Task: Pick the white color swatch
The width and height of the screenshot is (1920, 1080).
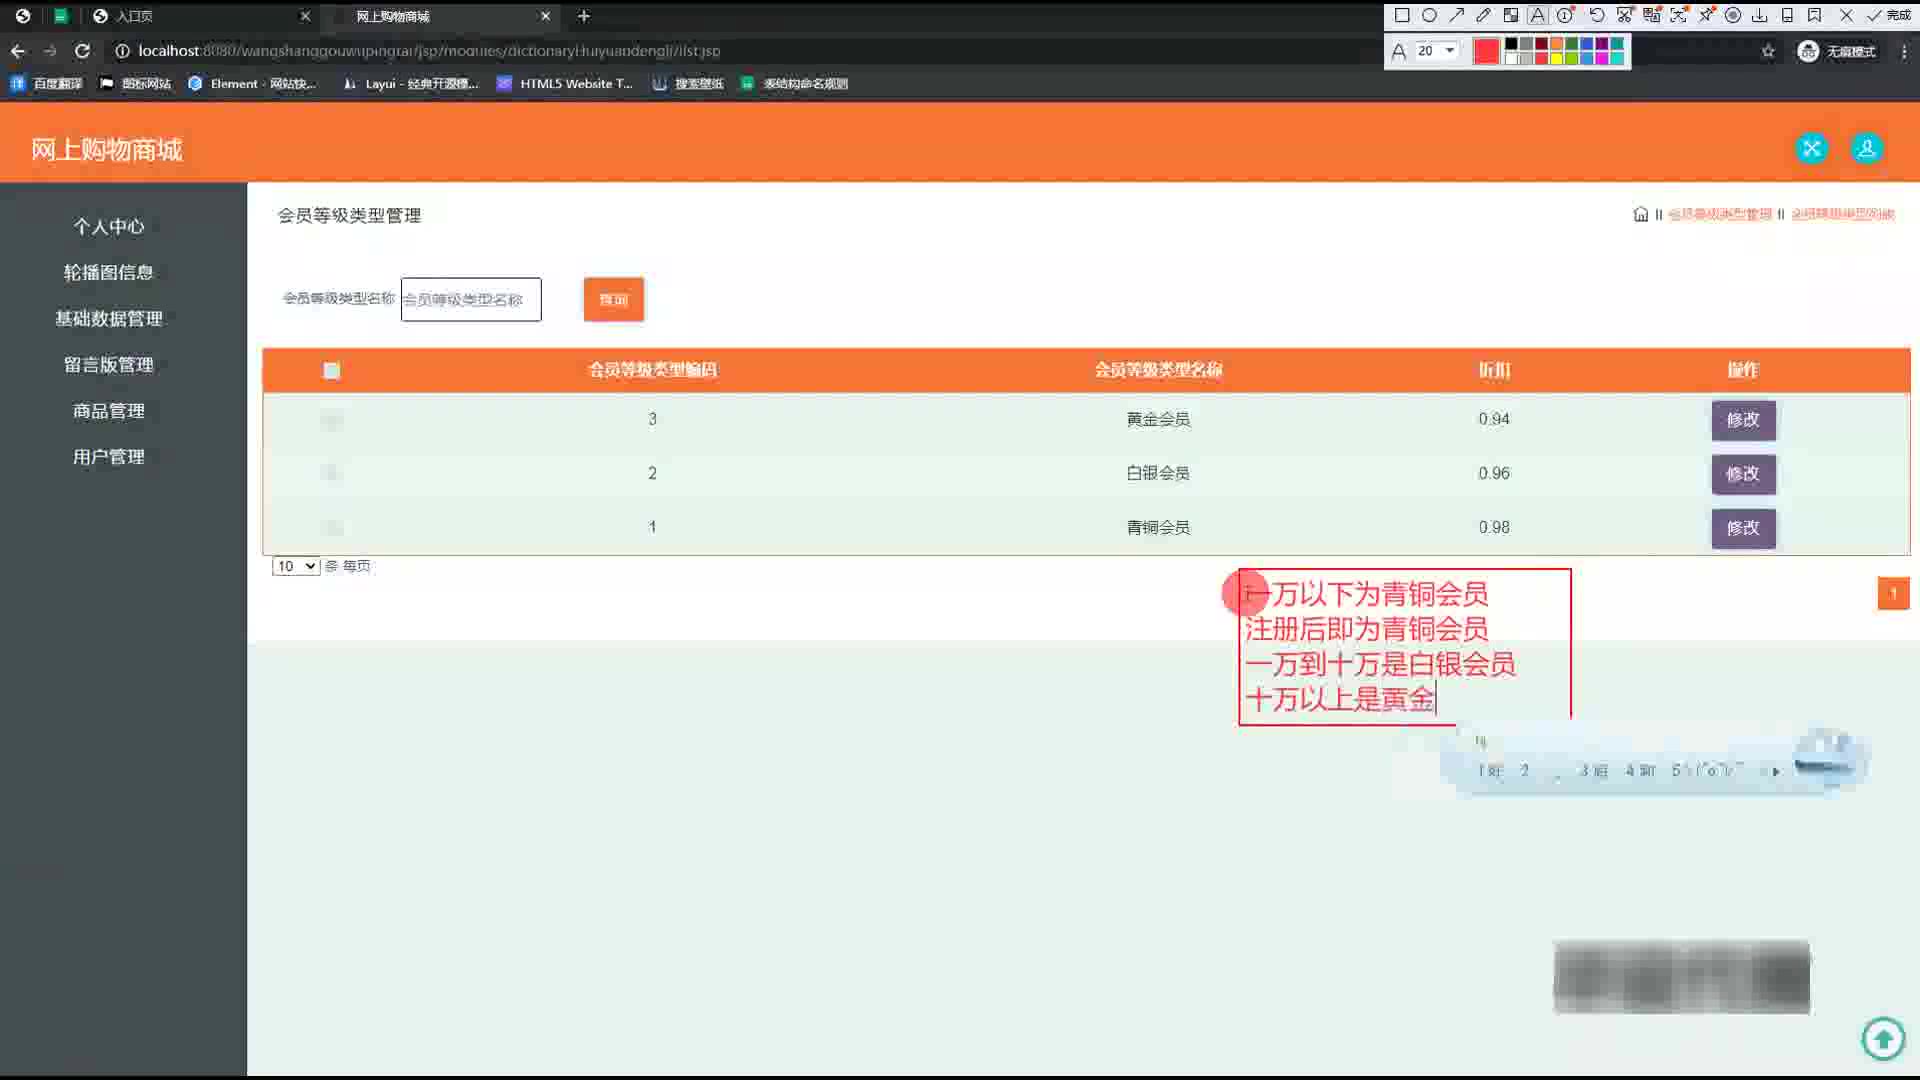Action: click(x=1511, y=59)
